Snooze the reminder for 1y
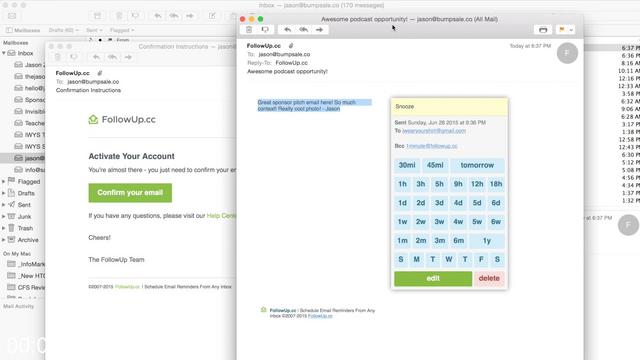The width and height of the screenshot is (640, 360). (487, 241)
